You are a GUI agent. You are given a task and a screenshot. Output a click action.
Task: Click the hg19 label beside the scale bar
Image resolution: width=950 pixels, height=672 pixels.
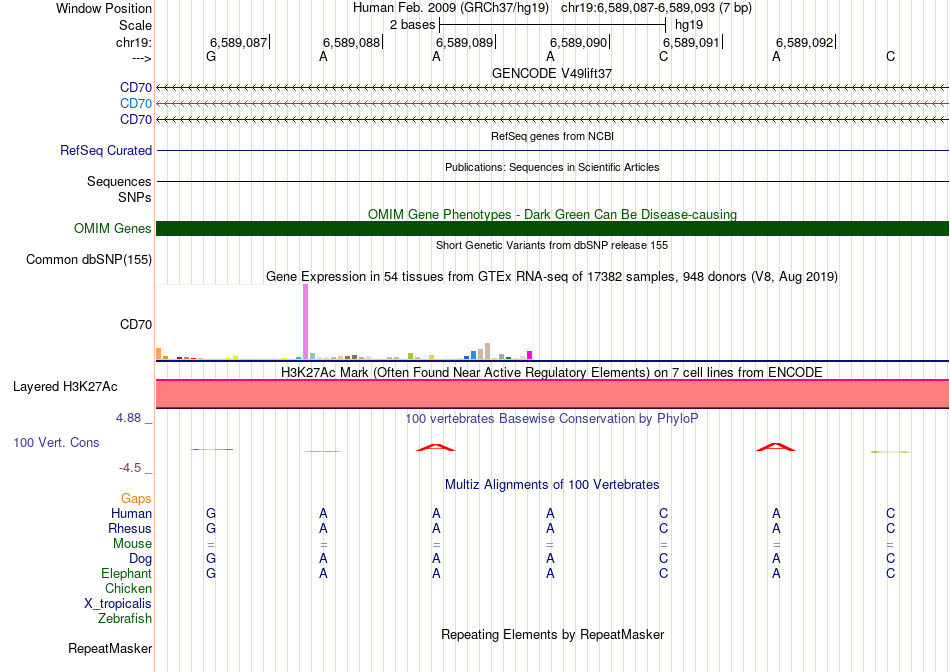689,25
